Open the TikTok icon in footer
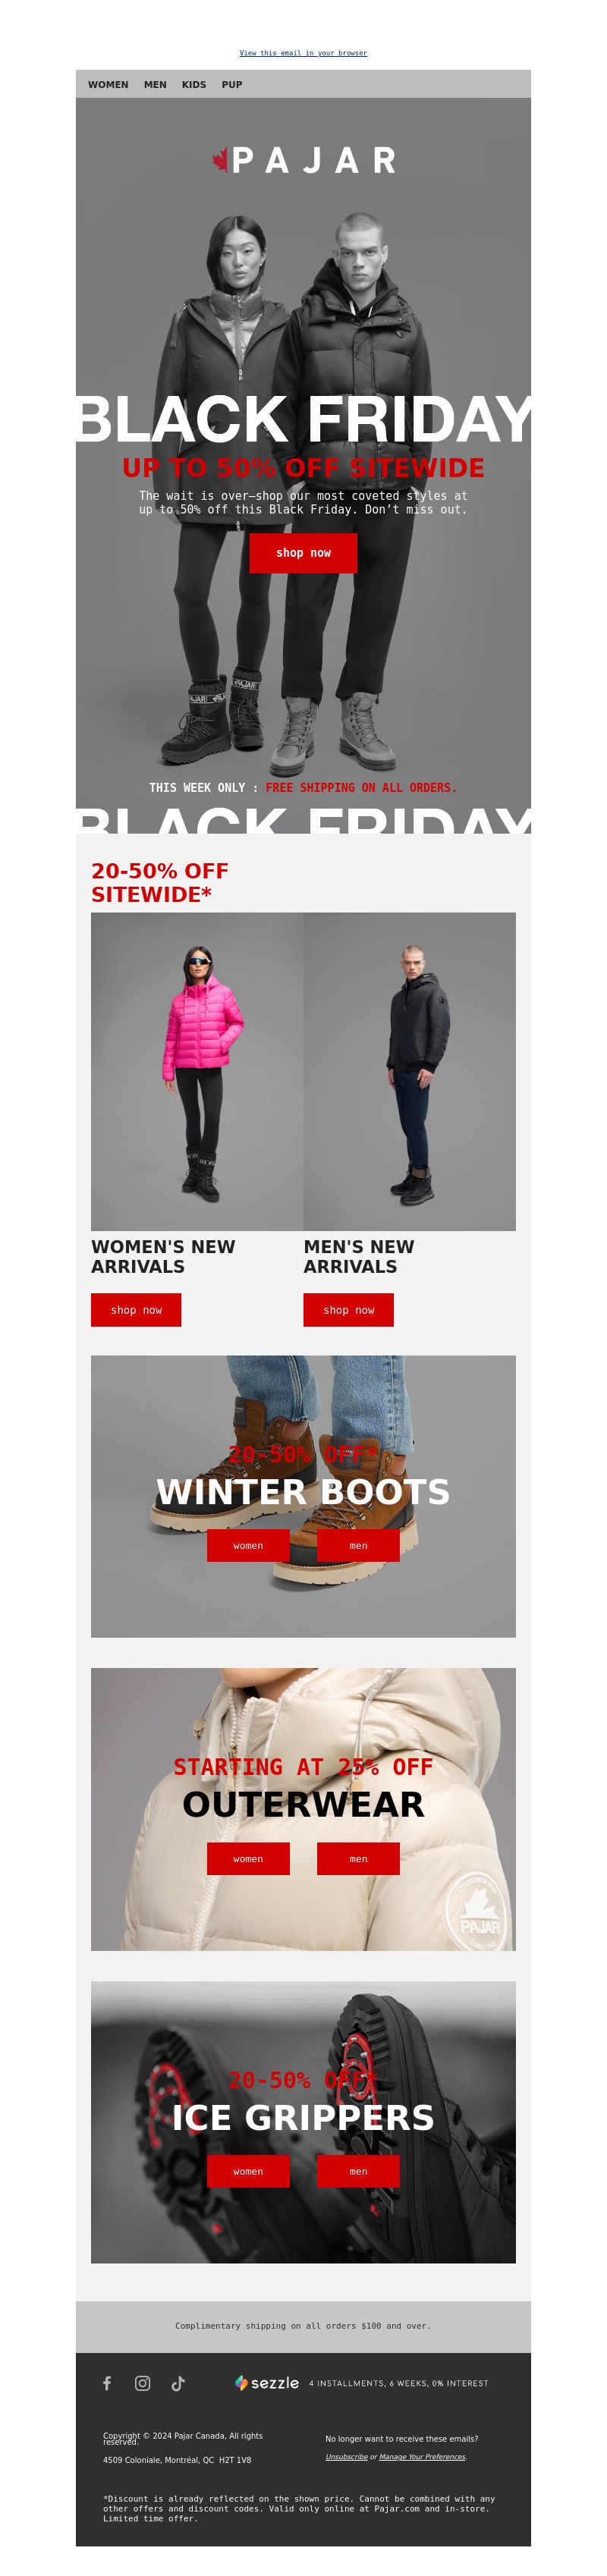 (x=178, y=2383)
